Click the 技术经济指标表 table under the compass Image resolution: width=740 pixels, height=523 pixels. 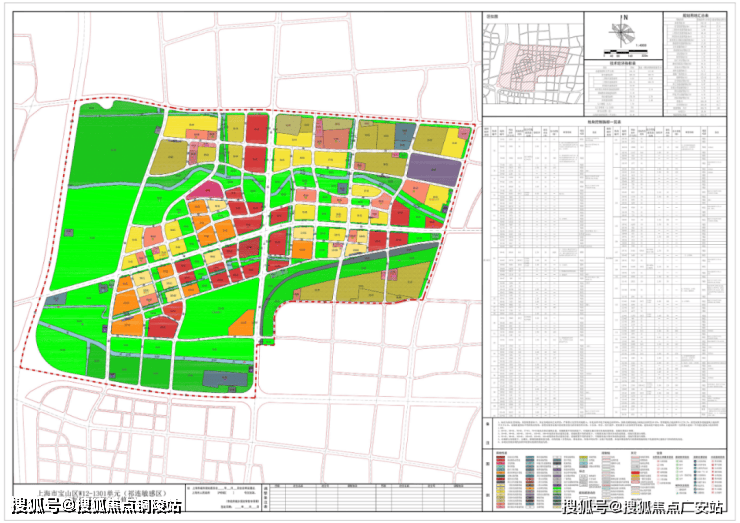point(624,90)
